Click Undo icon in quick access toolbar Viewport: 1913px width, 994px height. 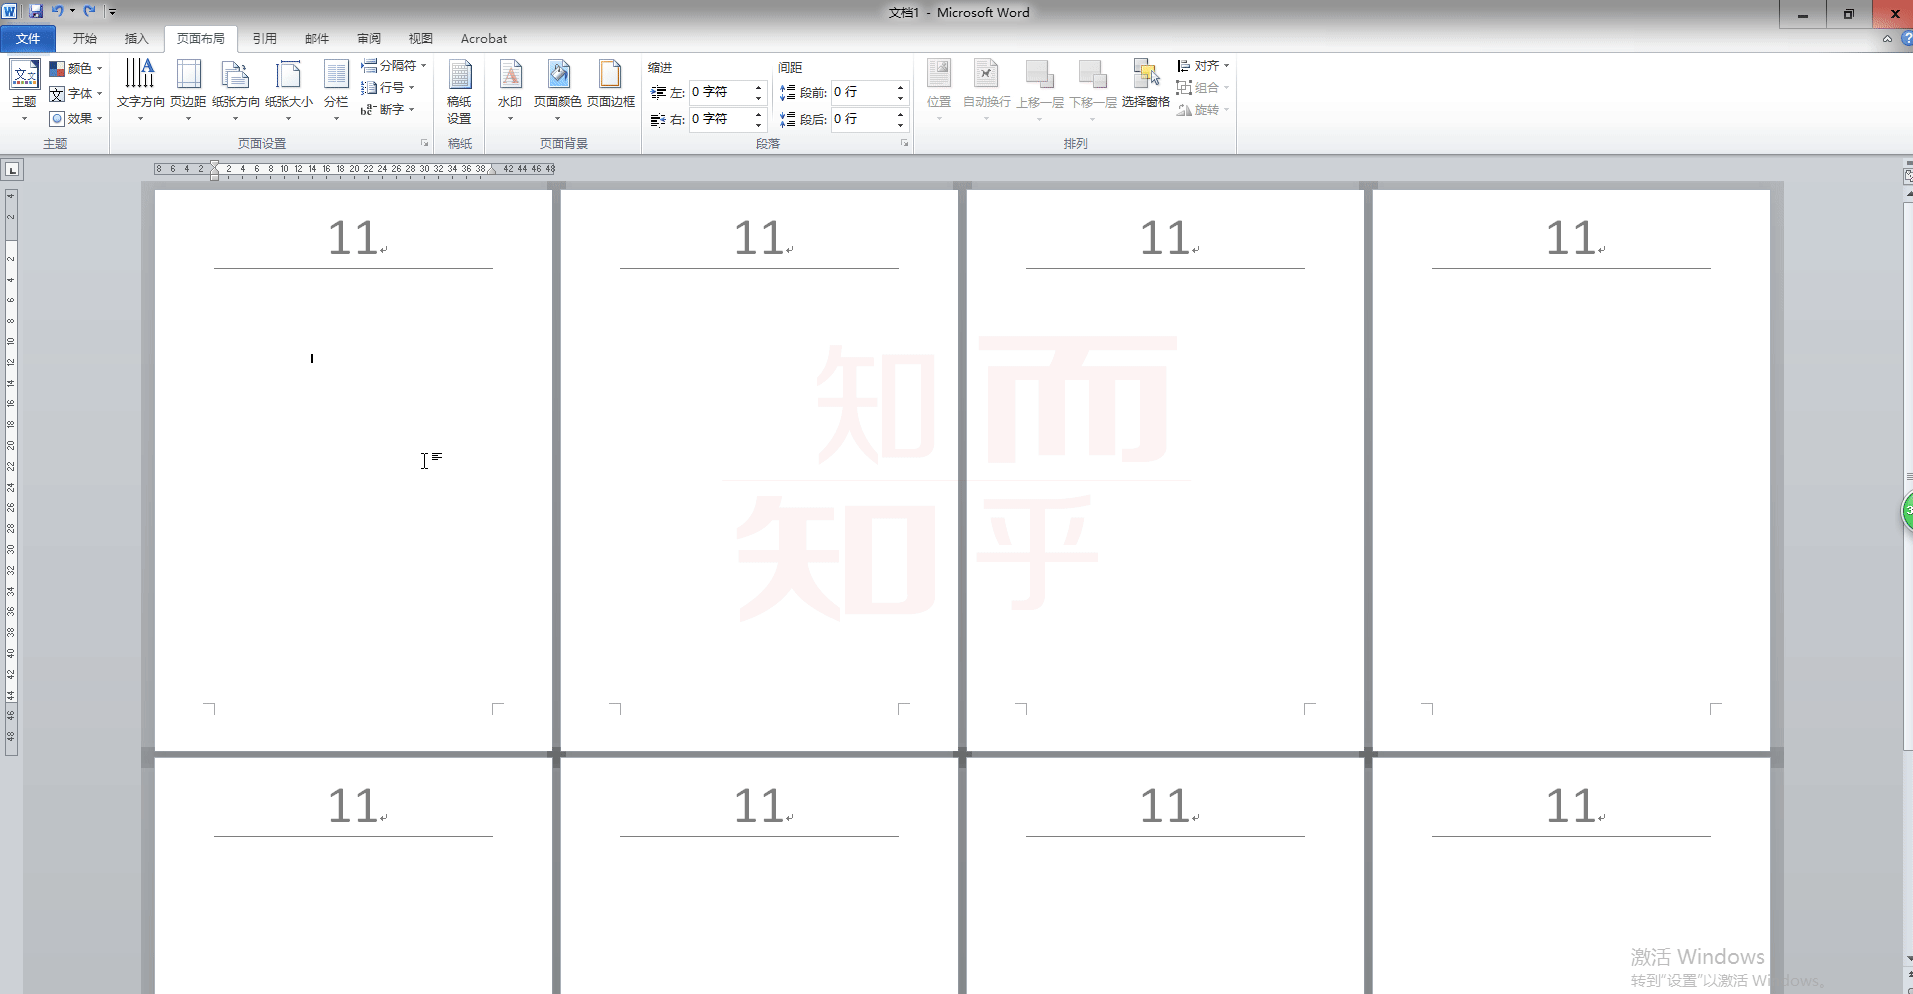pos(58,11)
